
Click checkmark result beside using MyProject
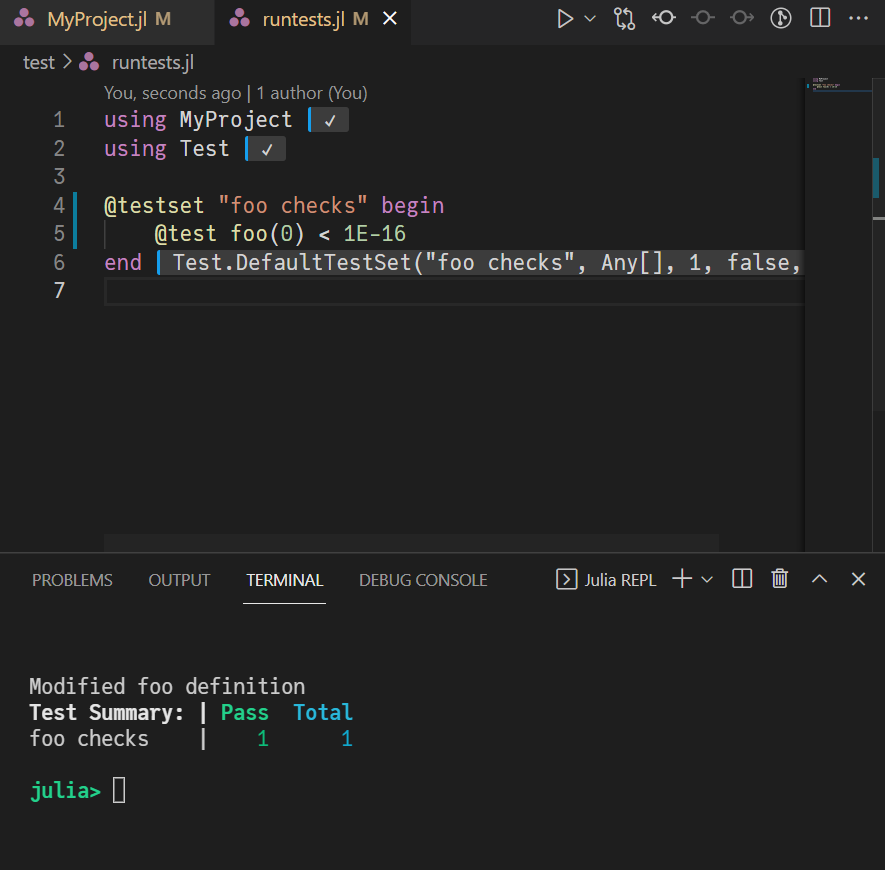tap(329, 120)
